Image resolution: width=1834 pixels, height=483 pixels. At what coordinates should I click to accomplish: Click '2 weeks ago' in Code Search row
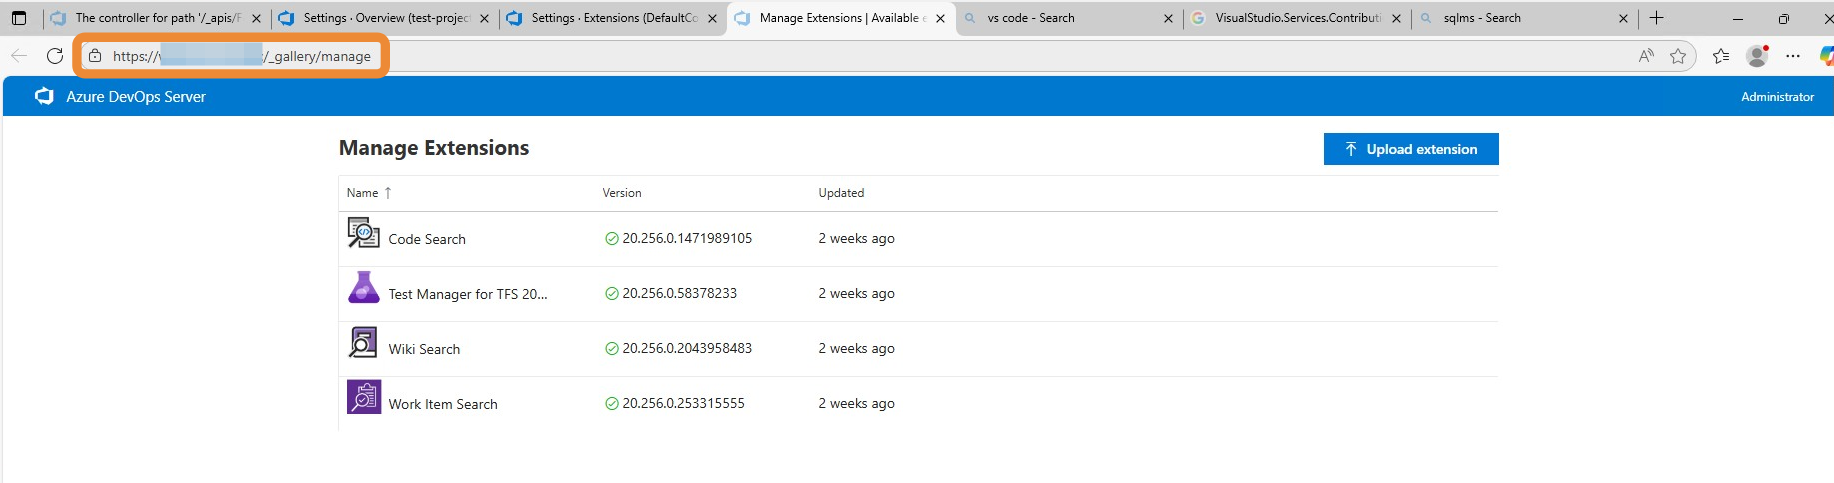click(x=856, y=239)
